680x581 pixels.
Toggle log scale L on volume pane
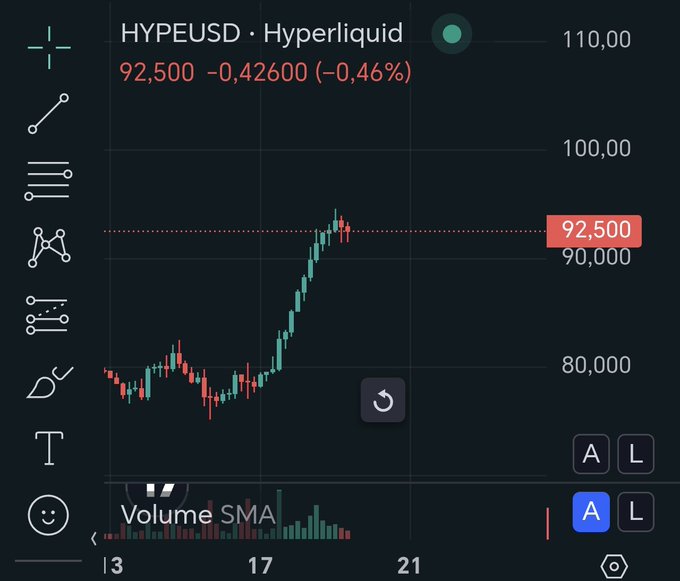[636, 512]
